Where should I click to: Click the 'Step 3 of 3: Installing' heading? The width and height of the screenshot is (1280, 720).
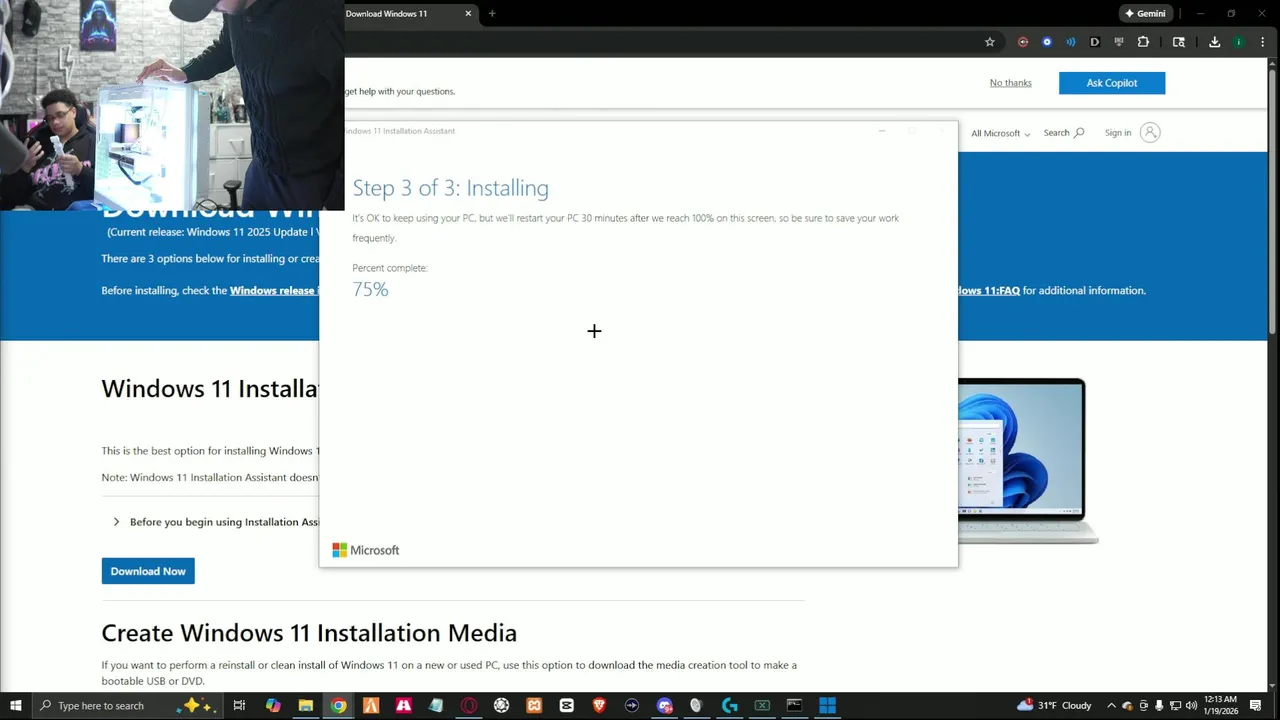(x=450, y=188)
